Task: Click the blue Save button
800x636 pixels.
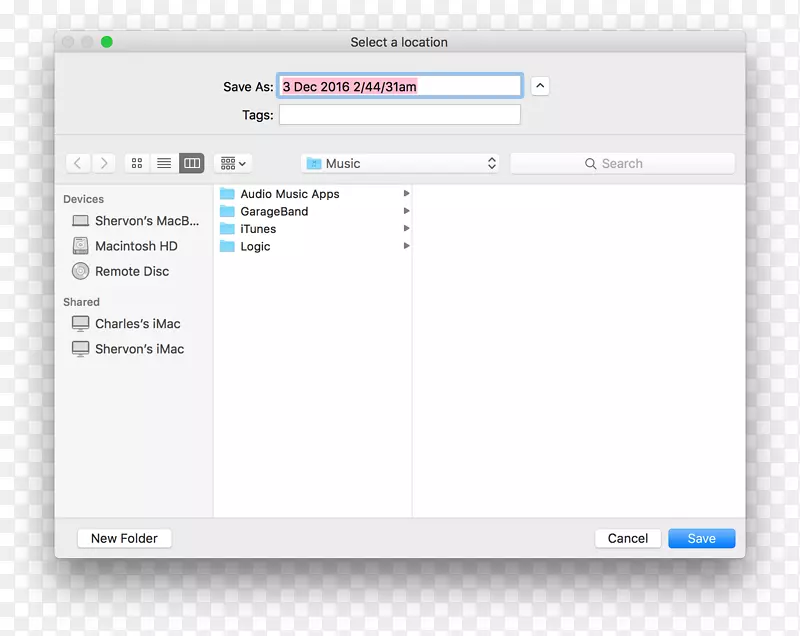Action: click(x=701, y=538)
